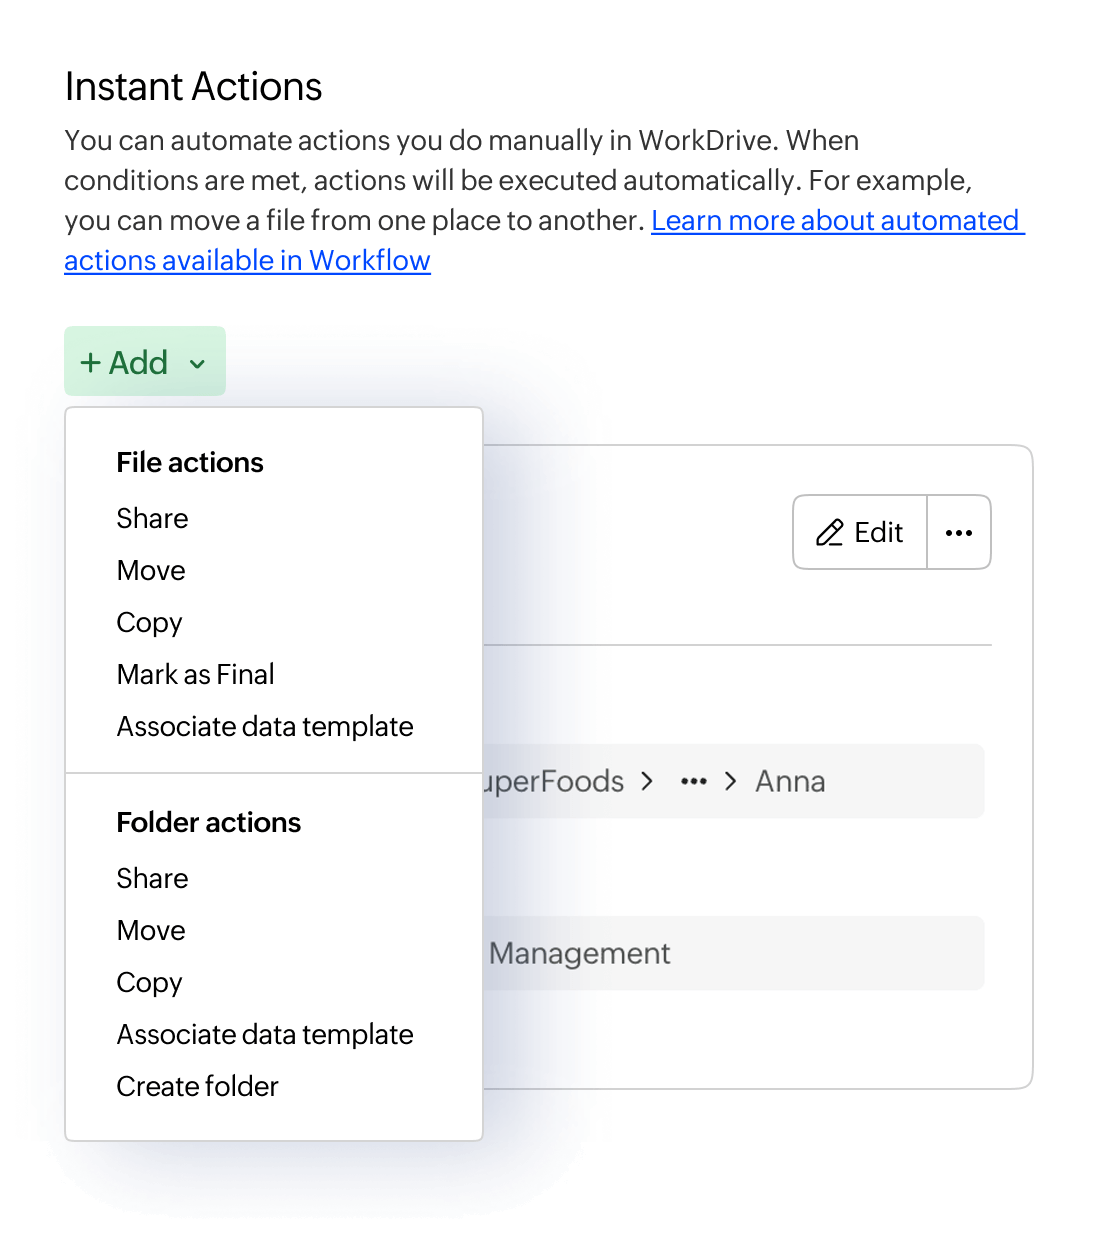Viewport: 1098px width, 1250px height.
Task: Click the chevron after SuperFoods breadcrumb
Action: point(647,781)
